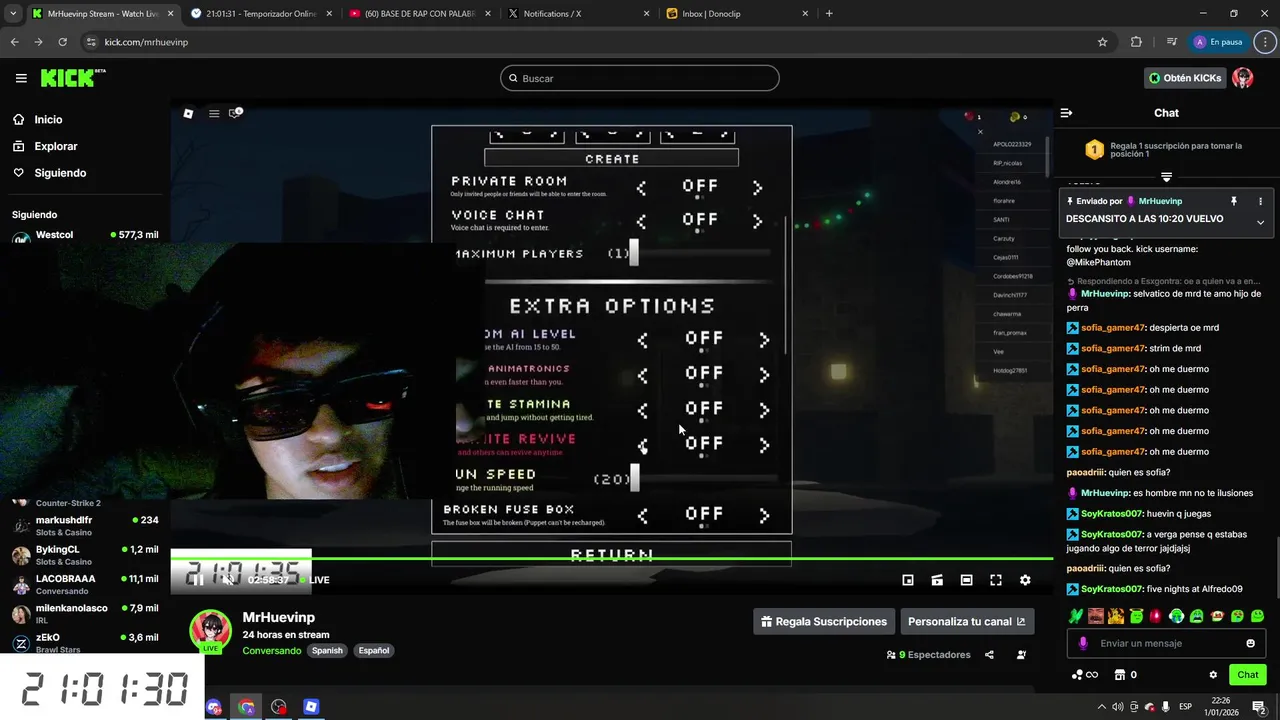Click MrHuevinp channel avatar
The image size is (1280, 720).
tap(211, 629)
